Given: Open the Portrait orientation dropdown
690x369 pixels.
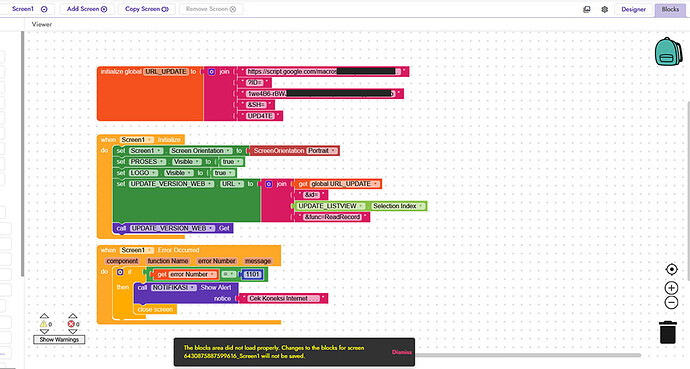Looking at the screenshot, I should (x=322, y=151).
